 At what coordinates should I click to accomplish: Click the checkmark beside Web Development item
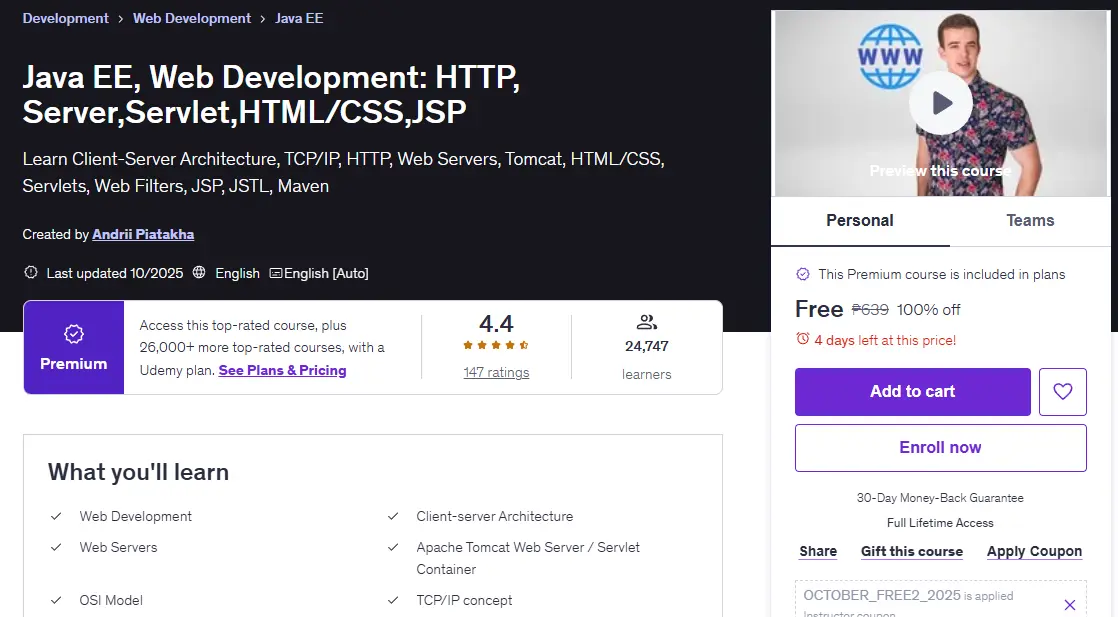(x=56, y=516)
